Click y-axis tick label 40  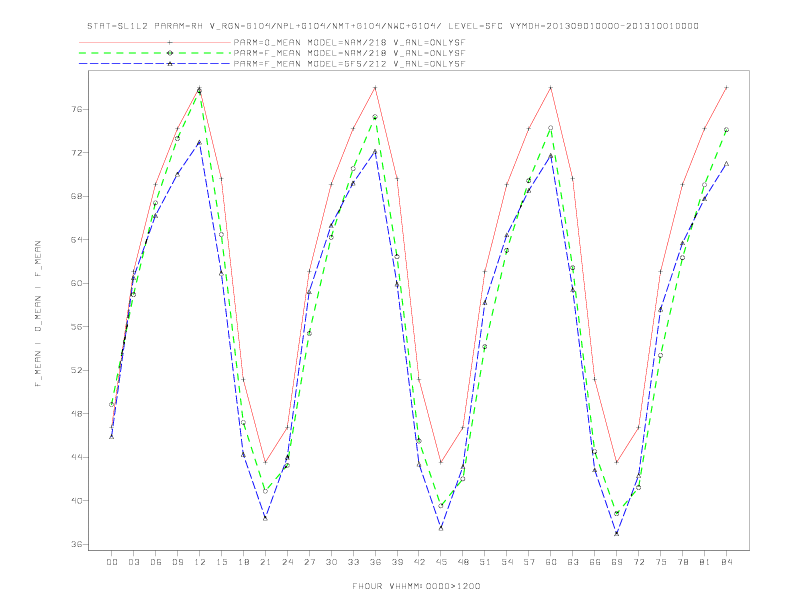point(76,501)
